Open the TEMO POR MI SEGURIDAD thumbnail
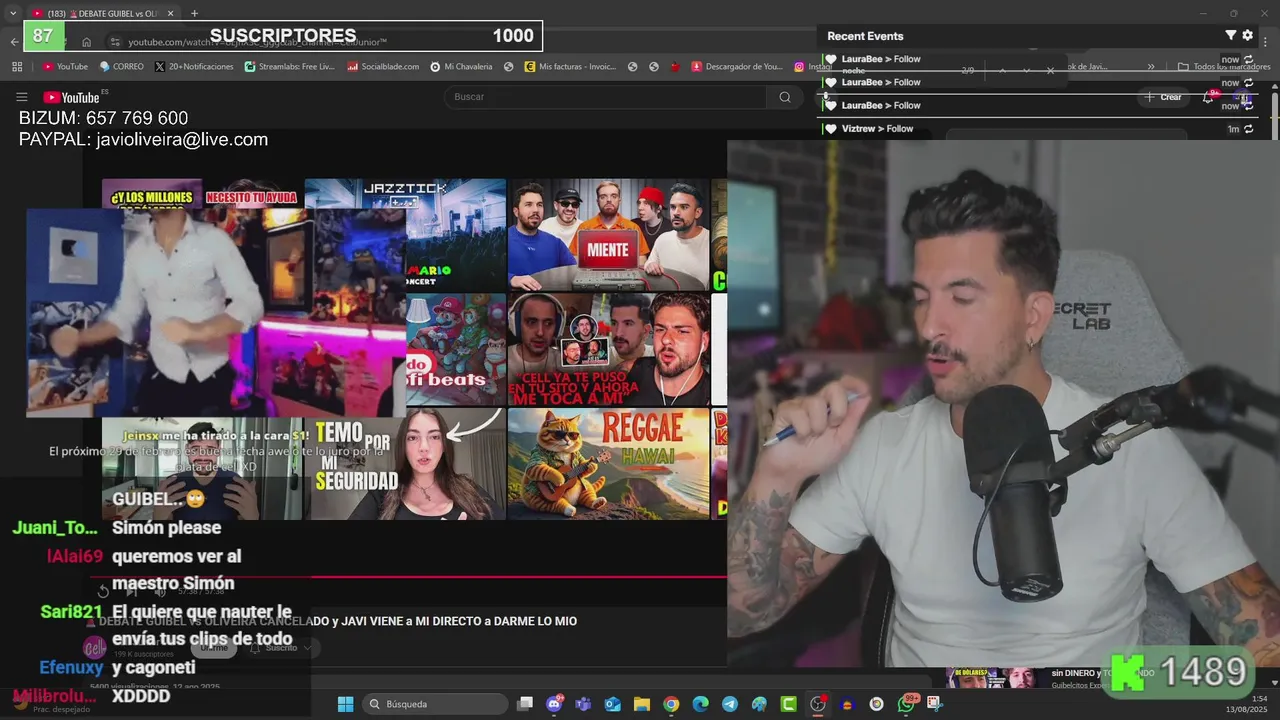The width and height of the screenshot is (1280, 720). pos(406,464)
